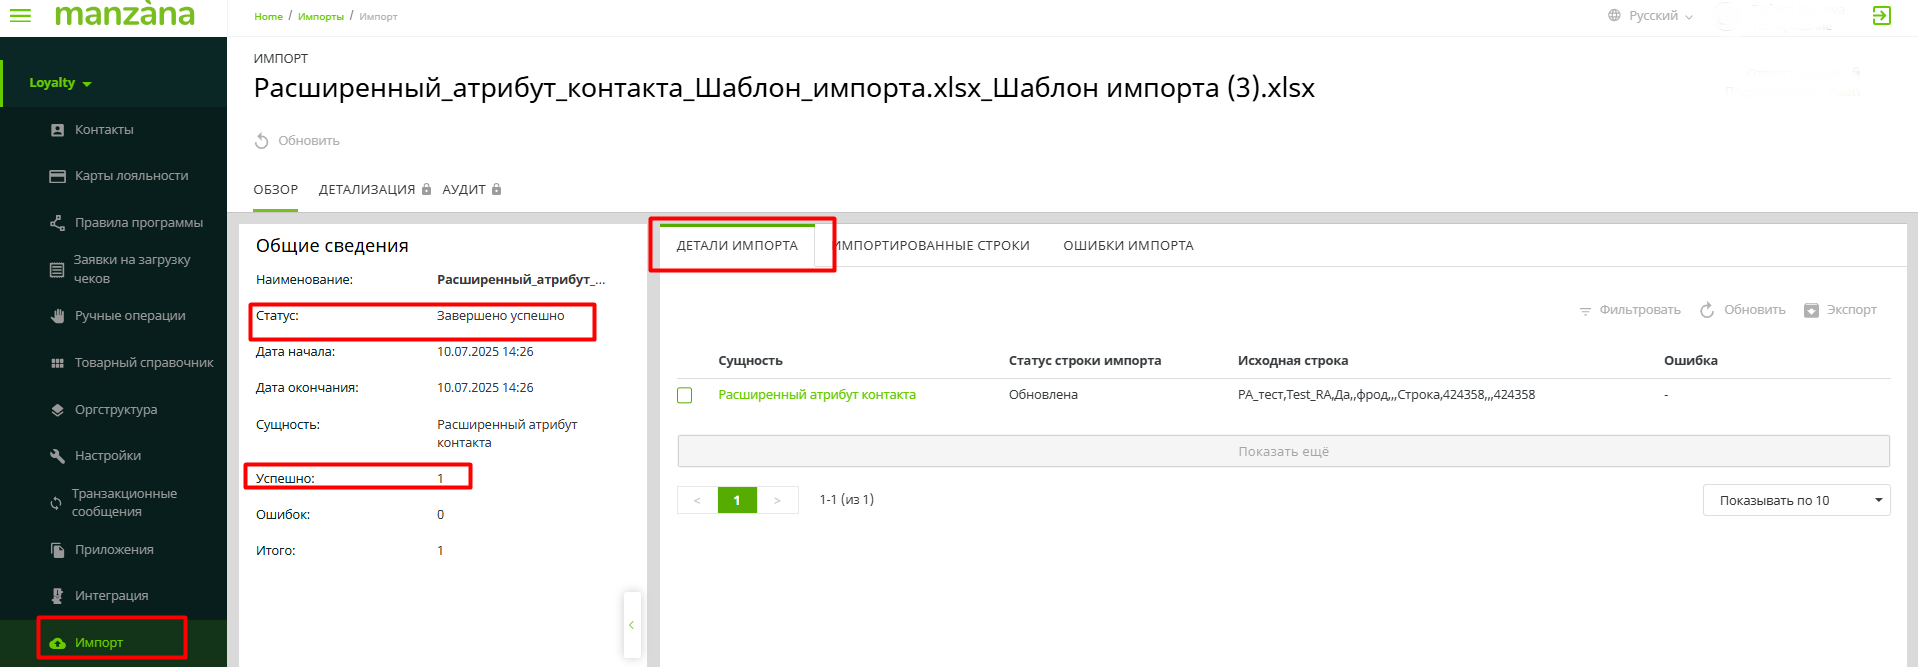Click the Показать ещё button
1918x667 pixels.
click(x=1283, y=451)
